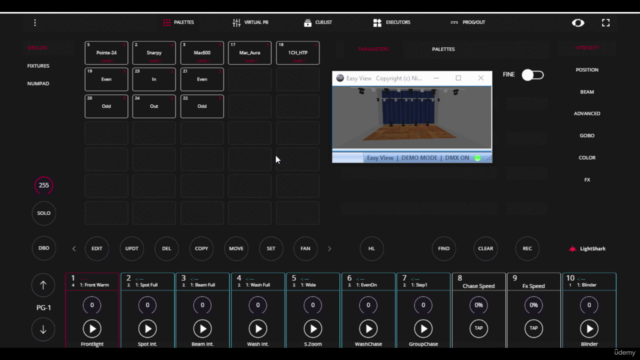This screenshot has width=640, height=360.
Task: Select the Mac600 group
Action: pyautogui.click(x=202, y=53)
